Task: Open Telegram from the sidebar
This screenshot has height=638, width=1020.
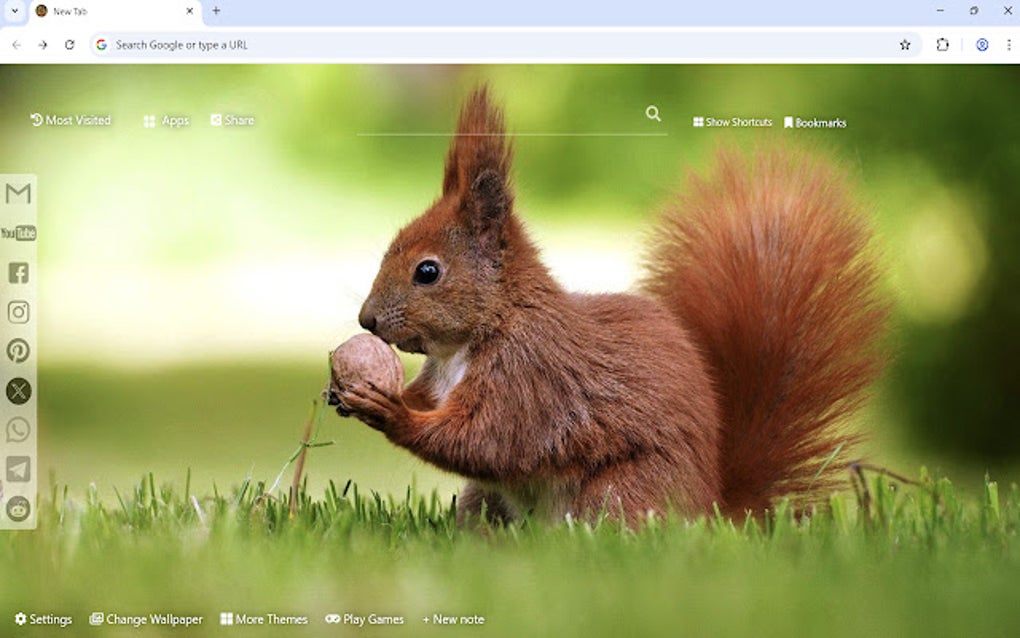Action: [17, 470]
